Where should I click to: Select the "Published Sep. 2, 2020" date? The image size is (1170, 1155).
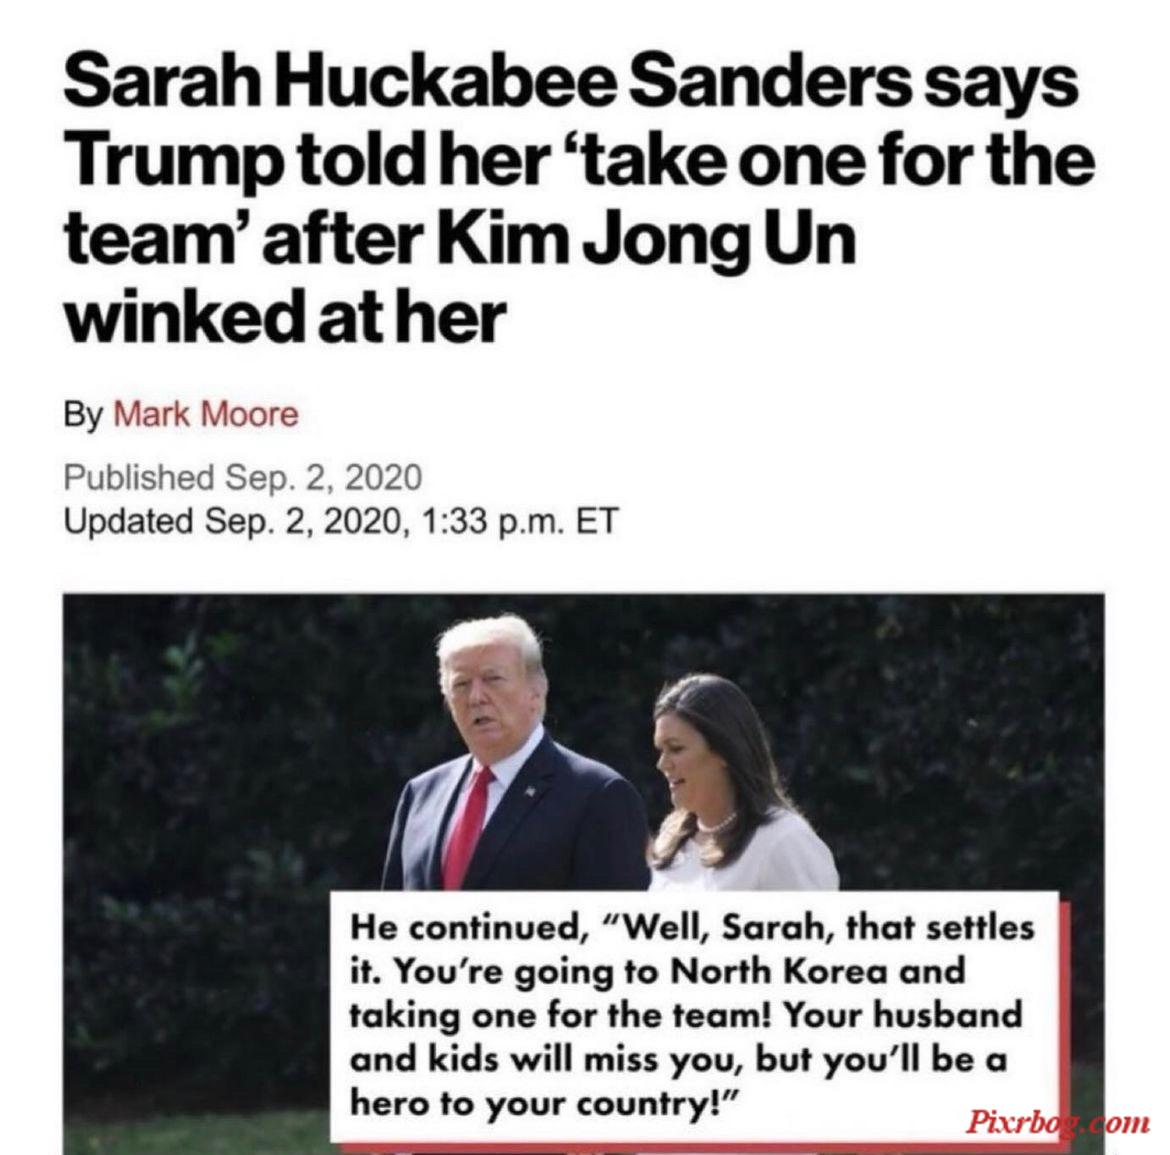click(243, 478)
